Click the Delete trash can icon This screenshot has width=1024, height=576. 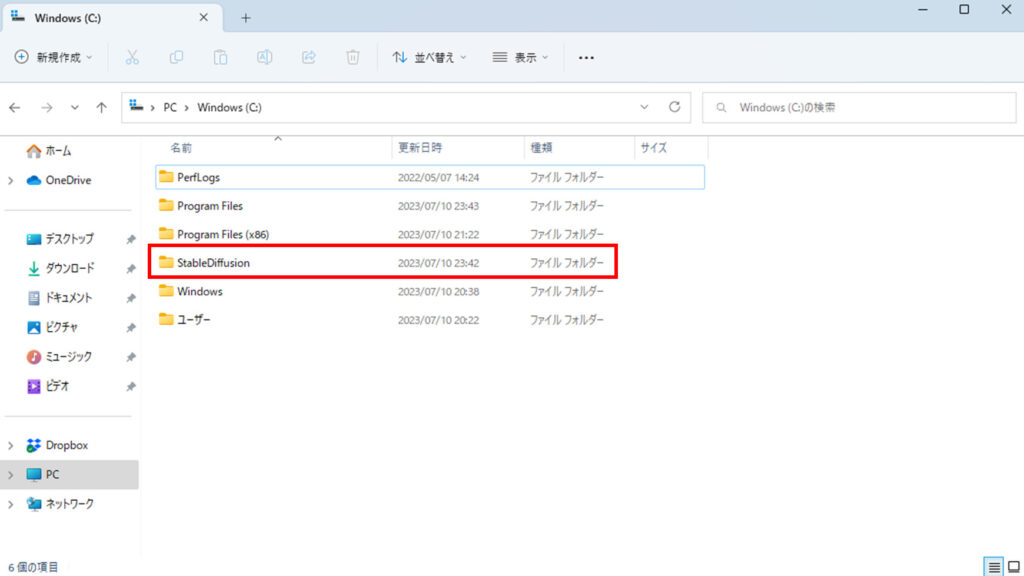point(353,57)
